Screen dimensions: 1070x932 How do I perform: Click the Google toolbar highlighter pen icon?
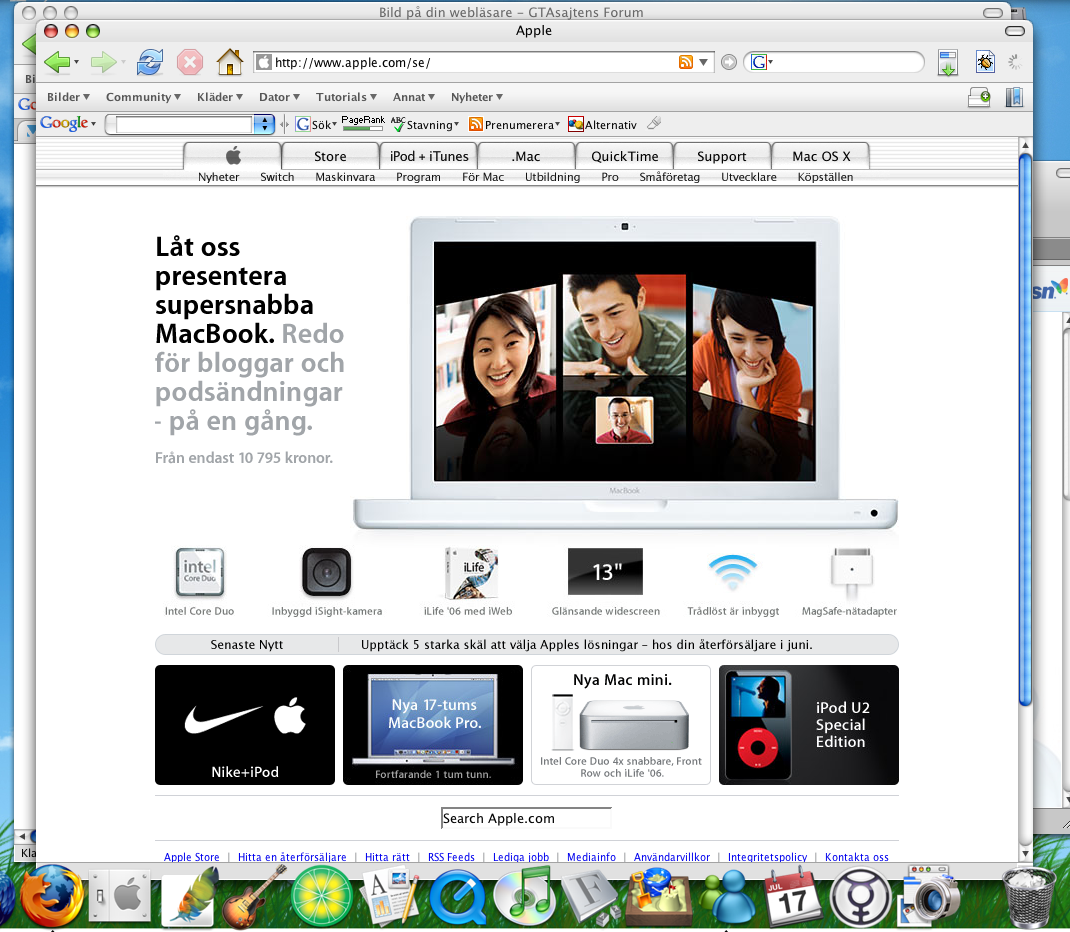click(654, 123)
